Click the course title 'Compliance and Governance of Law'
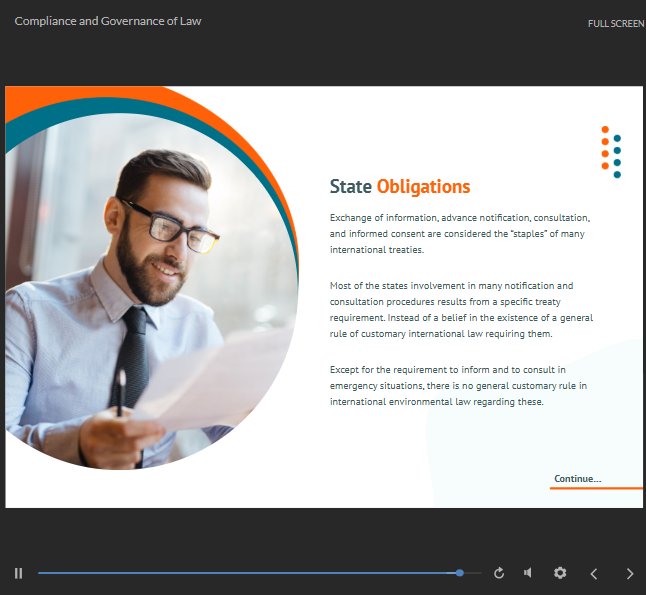 coord(108,21)
